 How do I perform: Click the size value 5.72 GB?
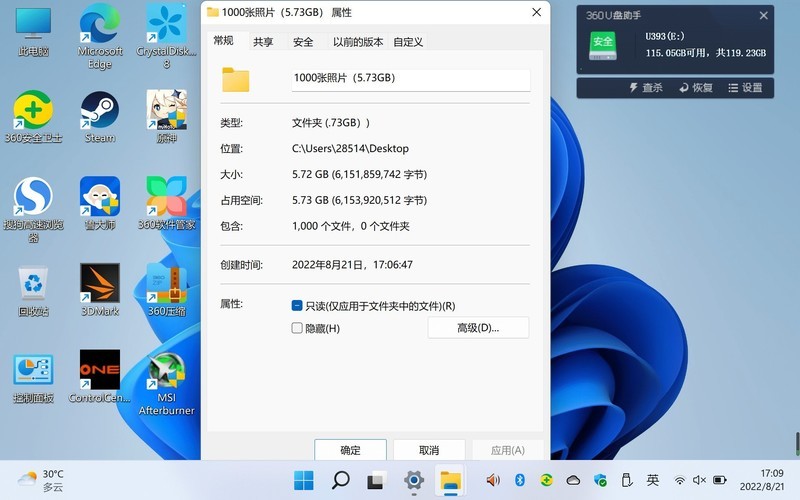point(359,174)
